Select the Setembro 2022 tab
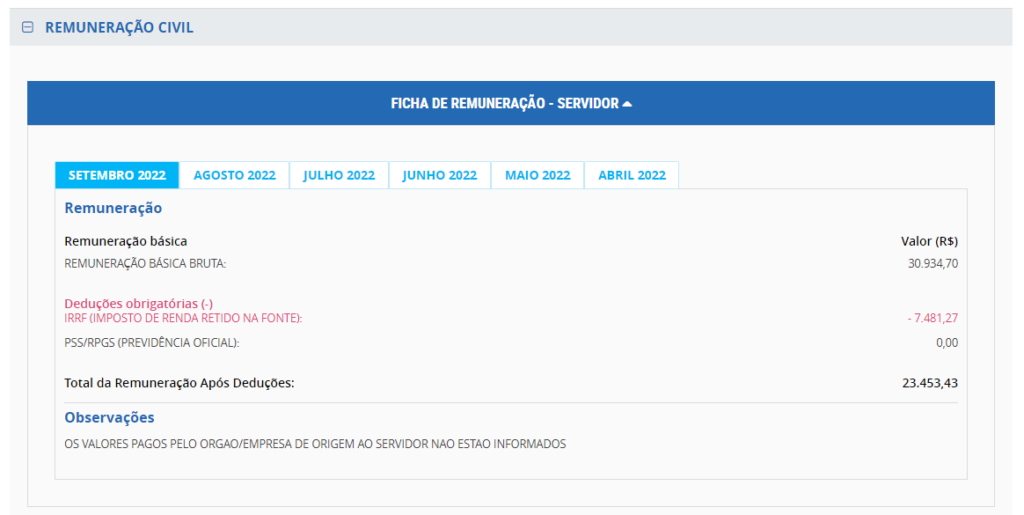Image resolution: width=1024 pixels, height=515 pixels. coord(117,175)
